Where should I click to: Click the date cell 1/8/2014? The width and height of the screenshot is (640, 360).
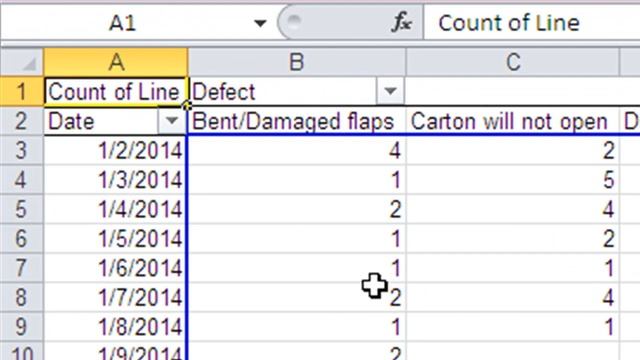[116, 327]
